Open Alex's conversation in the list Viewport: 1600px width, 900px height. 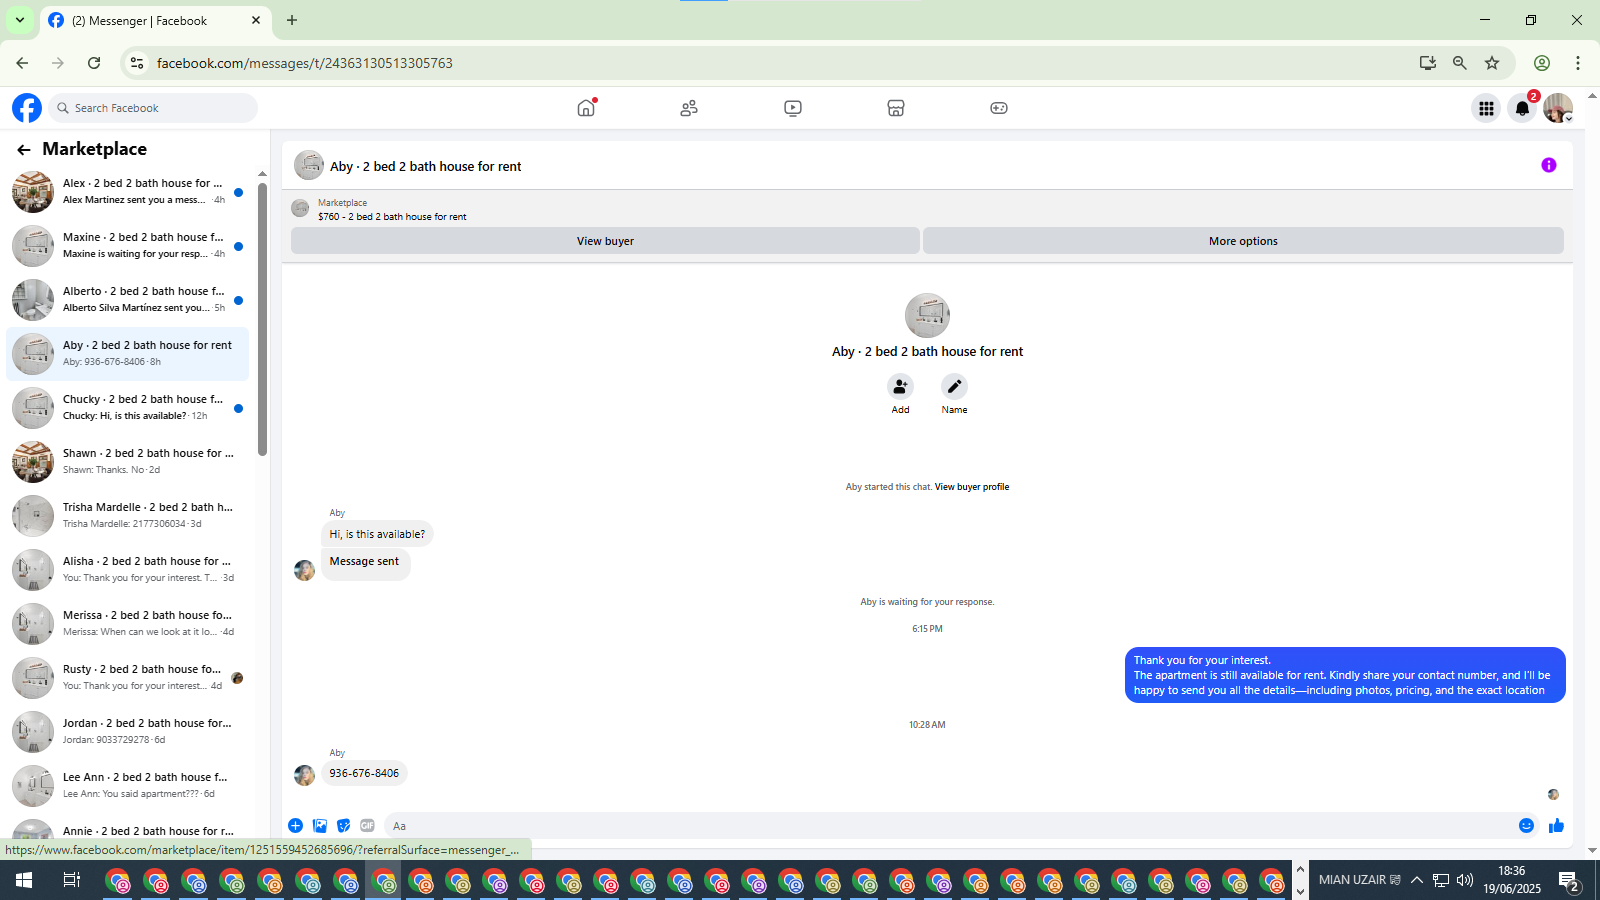128,192
